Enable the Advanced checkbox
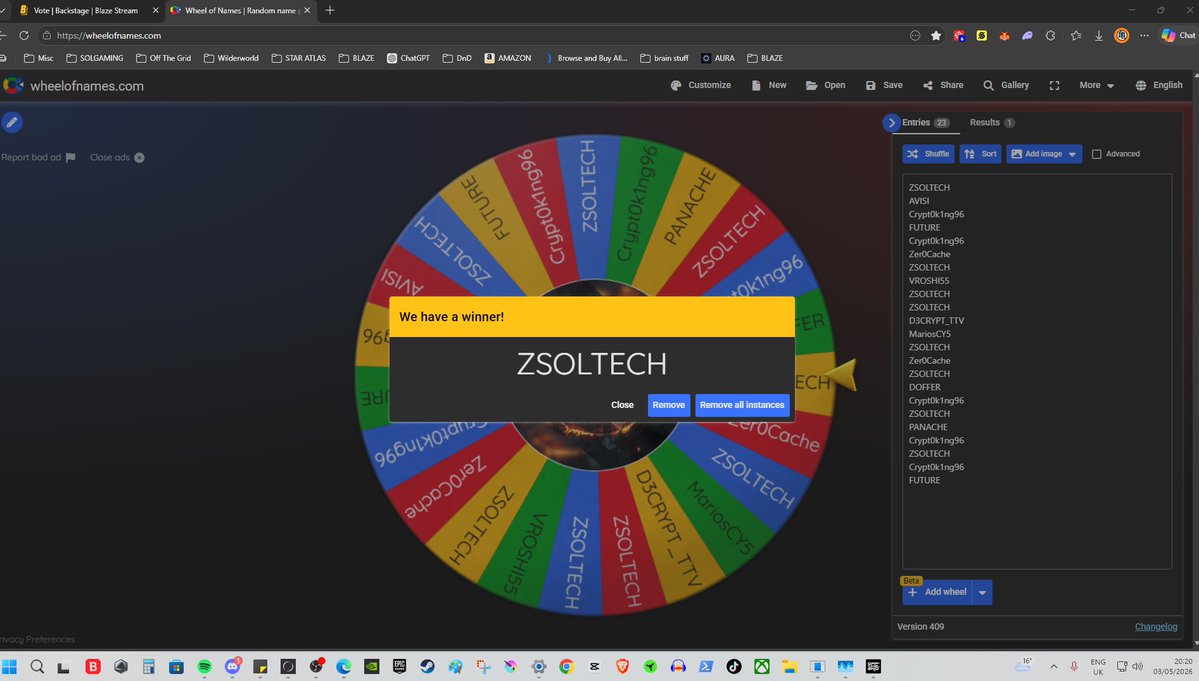This screenshot has width=1199, height=681. pyautogui.click(x=1097, y=154)
